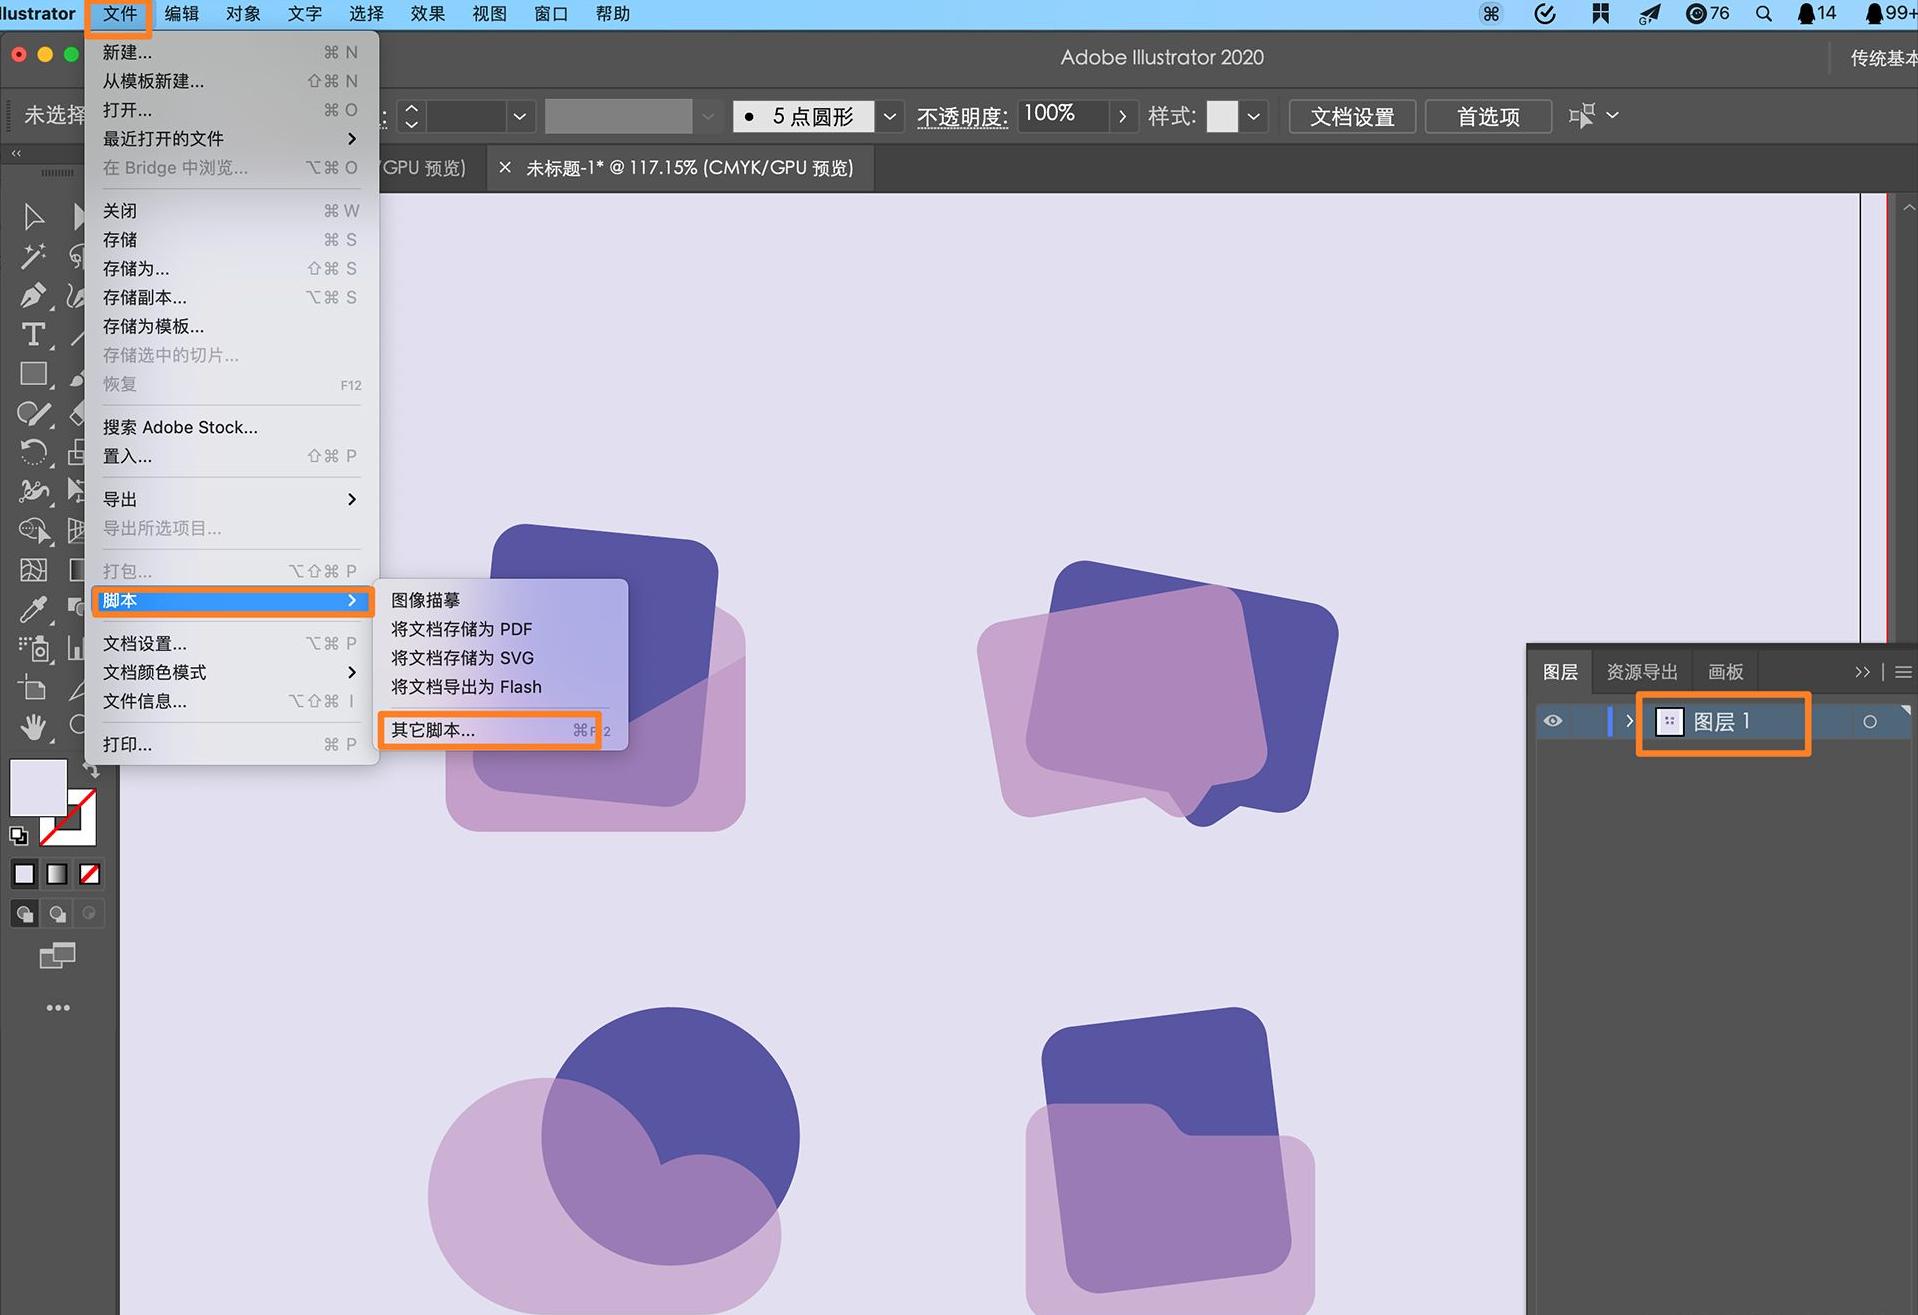
Task: Select the Type tool
Action: [x=33, y=334]
